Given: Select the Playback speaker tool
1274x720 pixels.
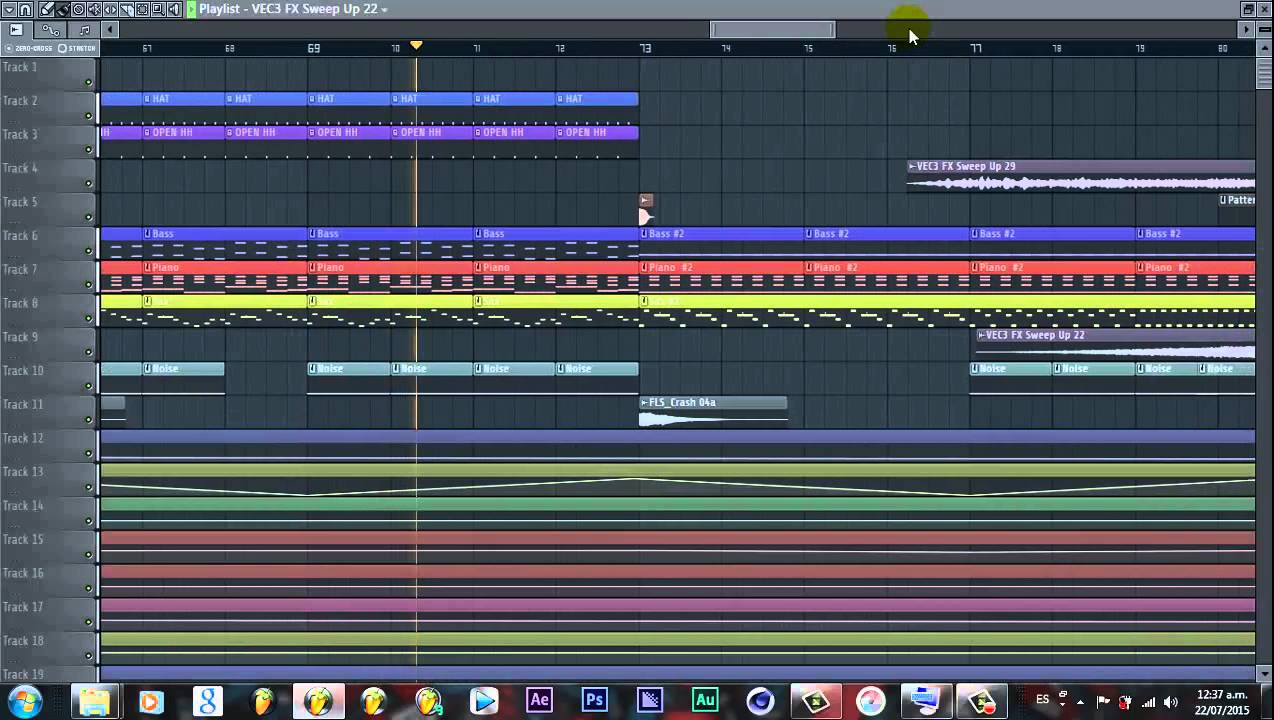Looking at the screenshot, I should [174, 9].
